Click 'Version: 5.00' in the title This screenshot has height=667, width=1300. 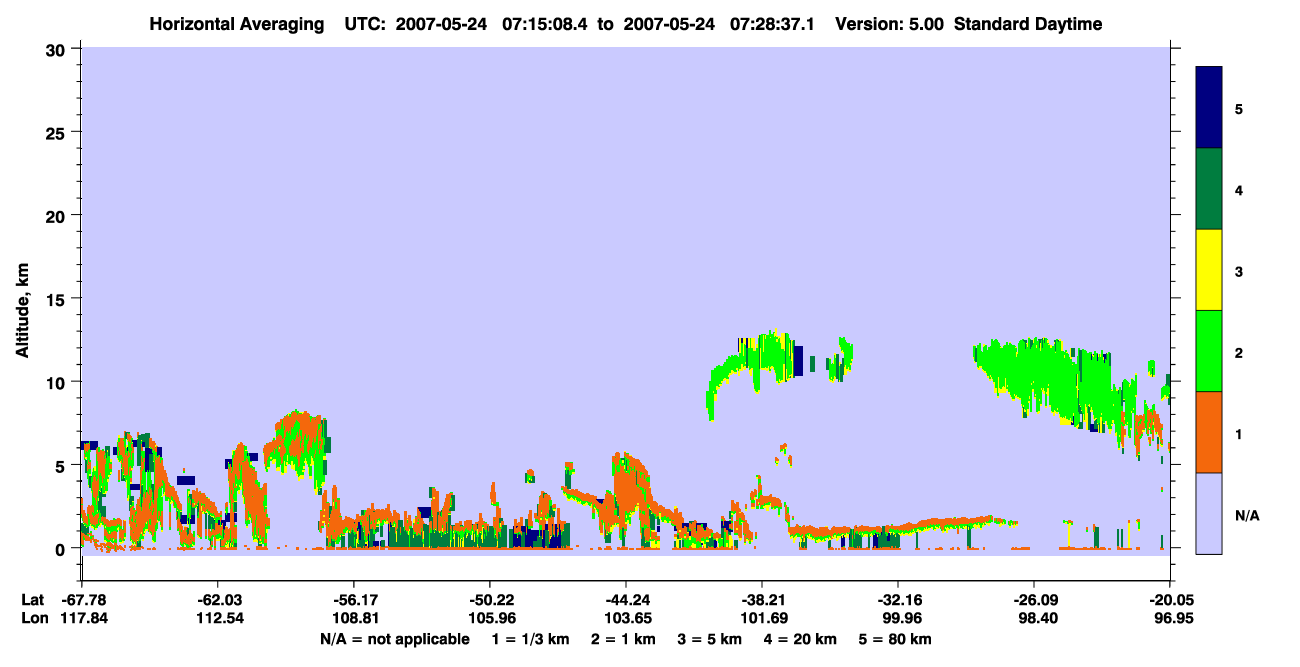coord(890,24)
